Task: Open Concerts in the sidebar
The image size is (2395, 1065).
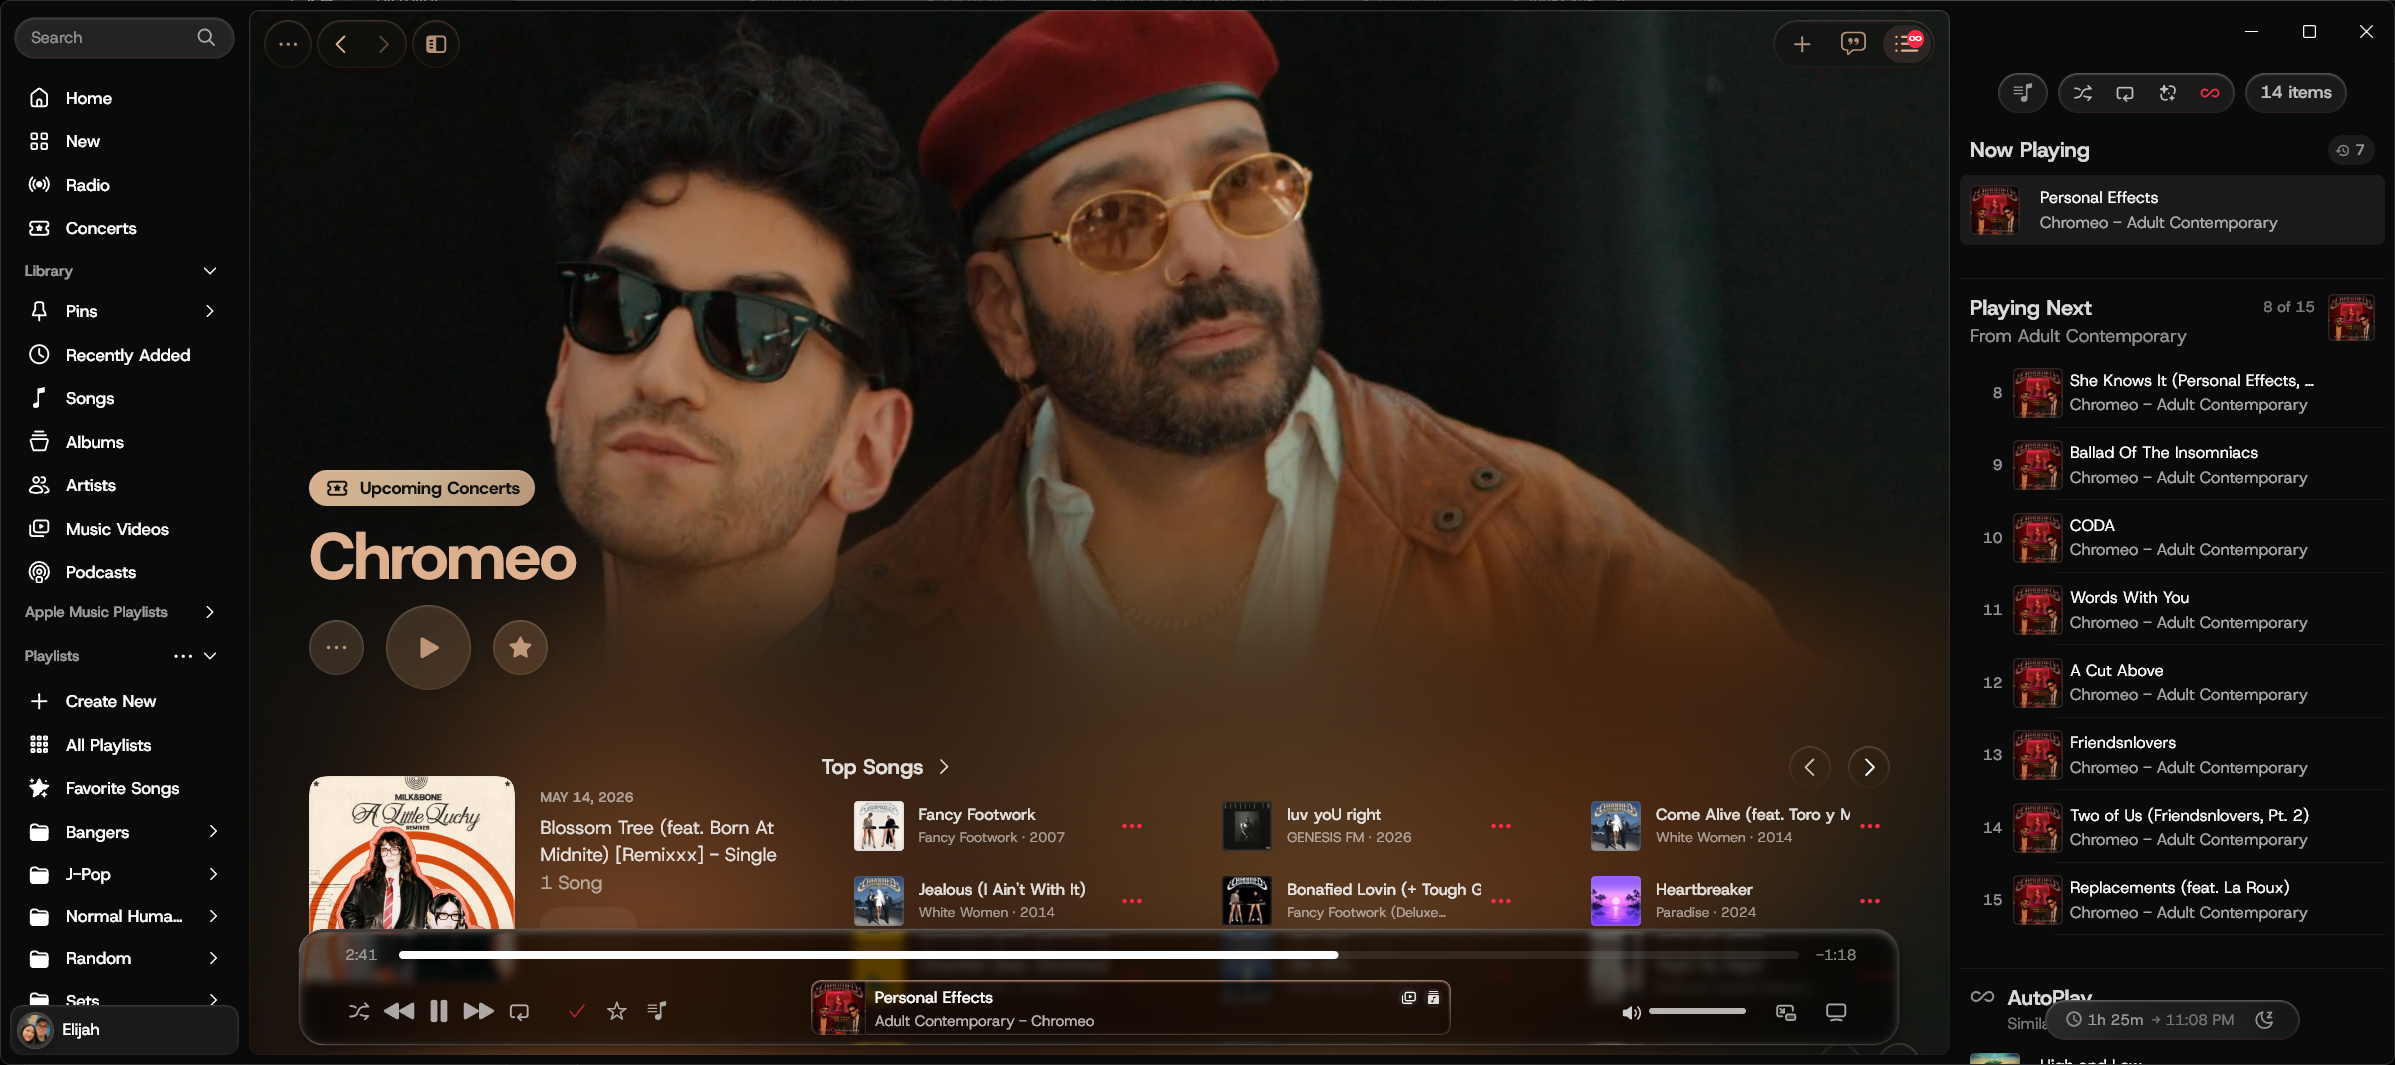Action: click(125, 228)
